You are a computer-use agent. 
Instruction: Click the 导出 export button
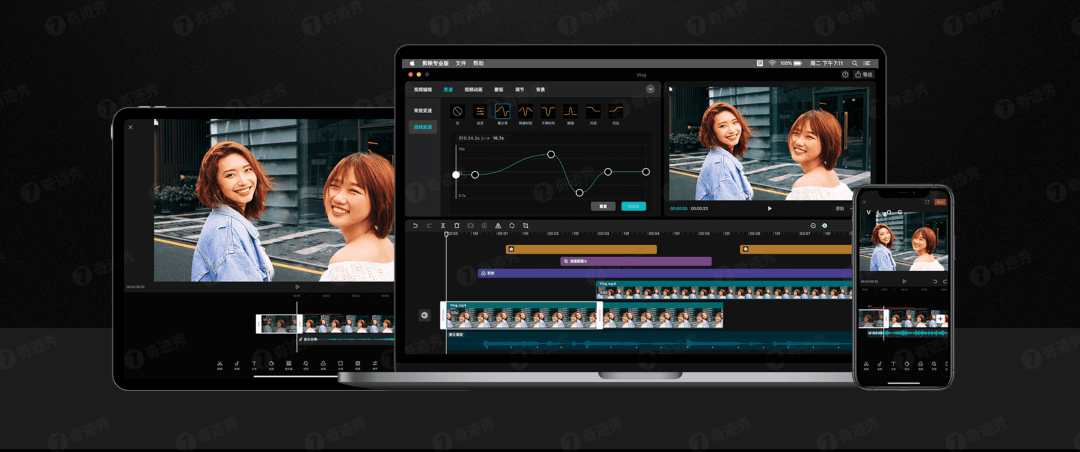click(x=864, y=74)
